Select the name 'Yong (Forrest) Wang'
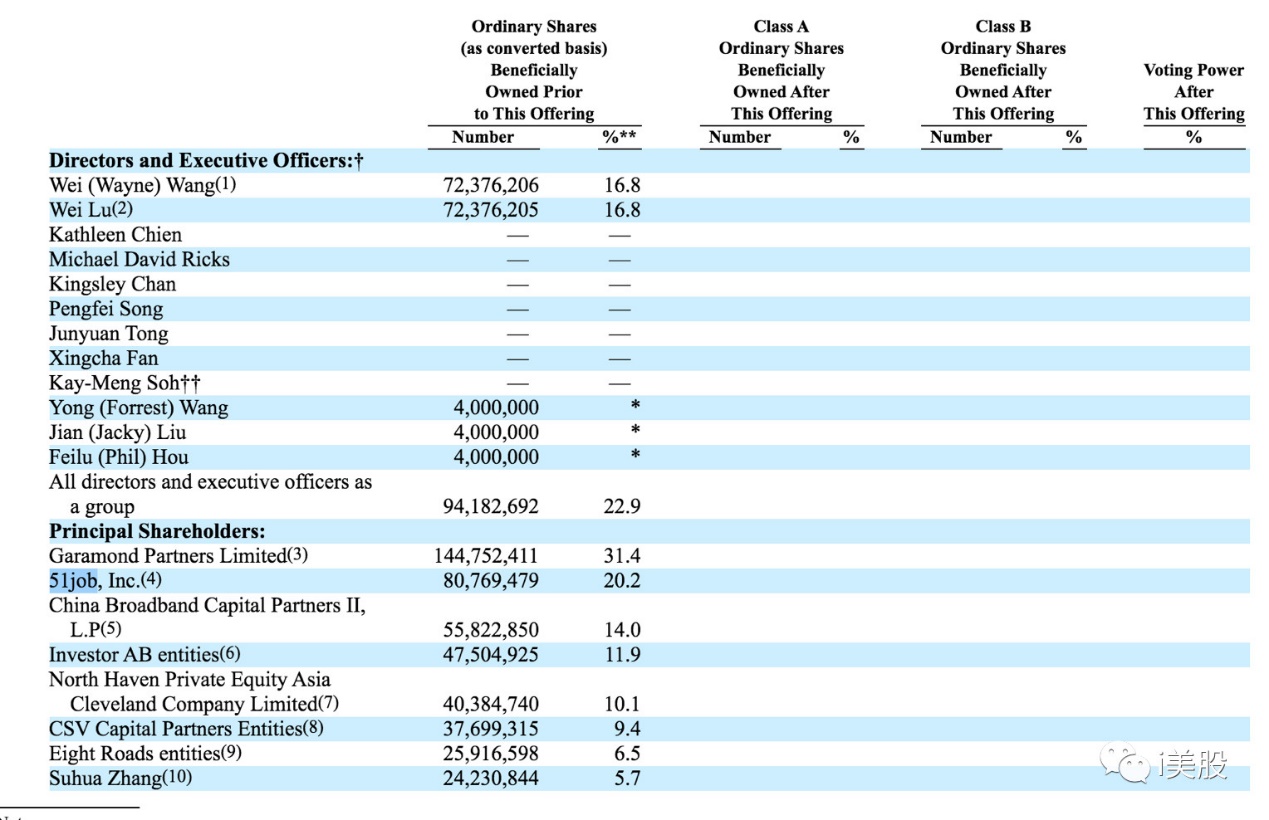1269x820 pixels. point(139,408)
